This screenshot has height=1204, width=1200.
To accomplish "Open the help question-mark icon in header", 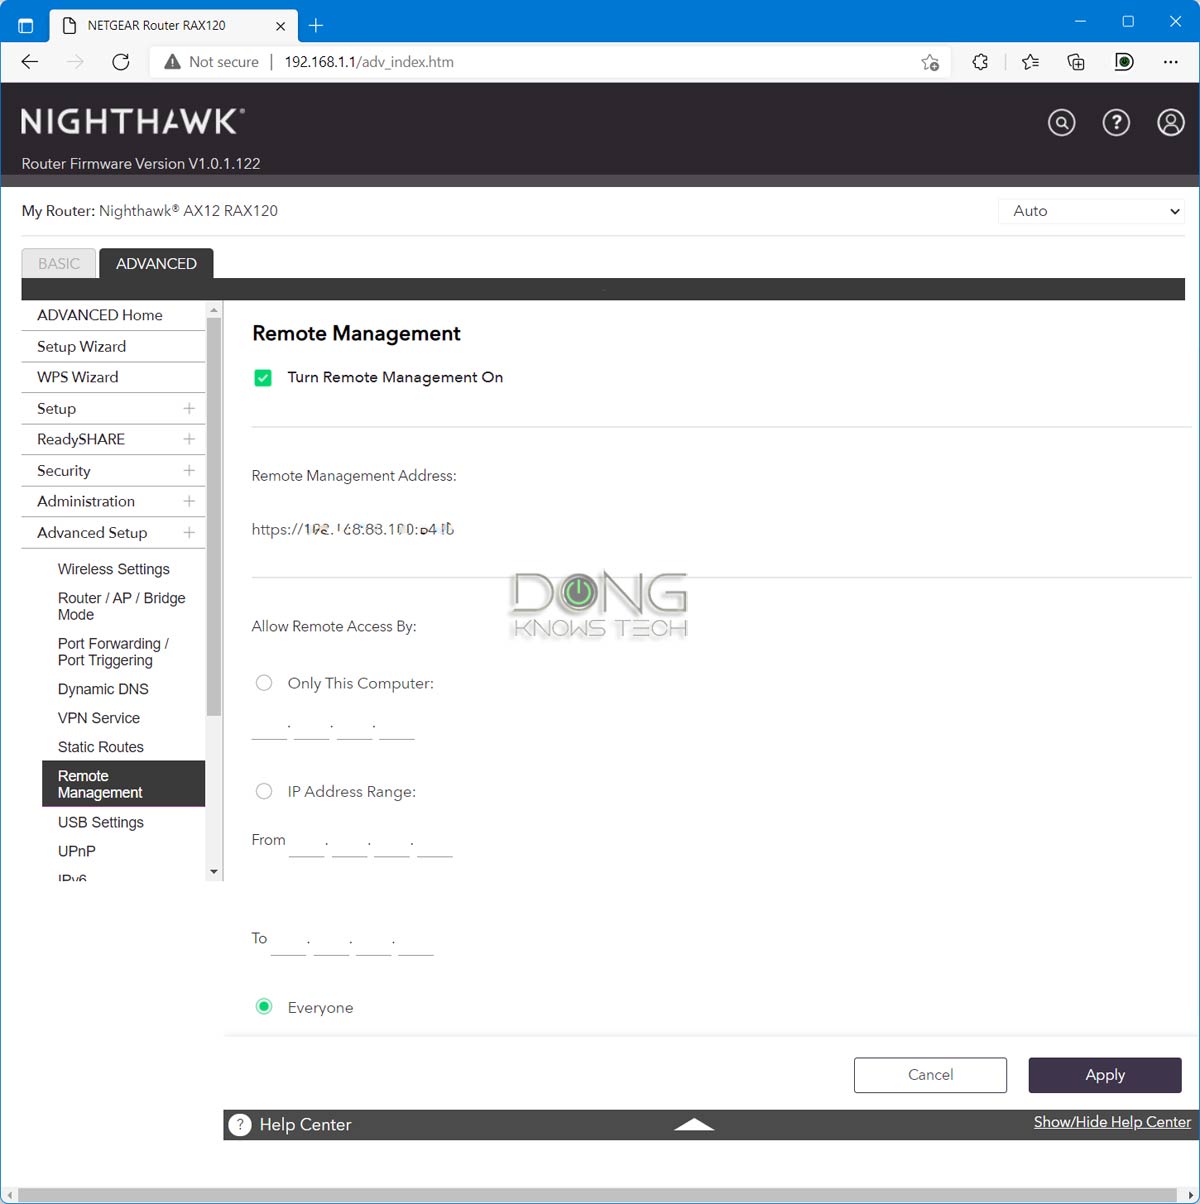I will (1116, 122).
